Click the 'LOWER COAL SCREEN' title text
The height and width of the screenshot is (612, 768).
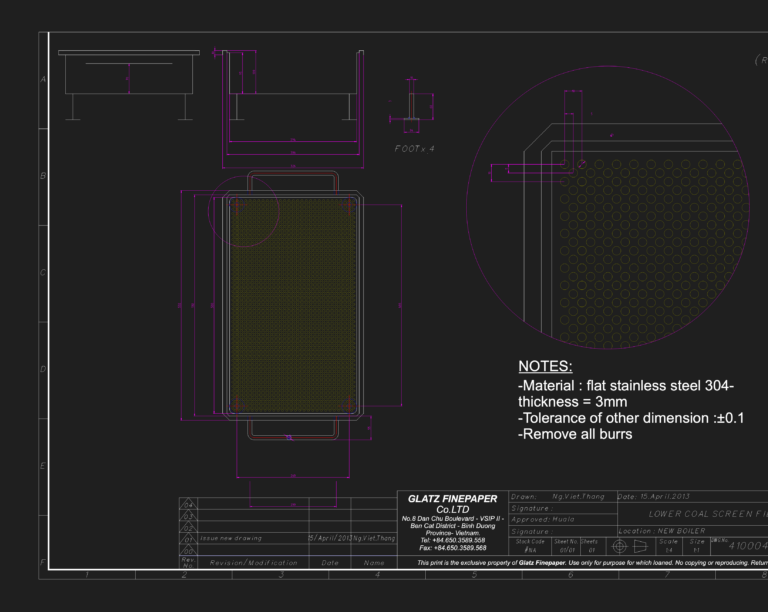[x=708, y=514]
